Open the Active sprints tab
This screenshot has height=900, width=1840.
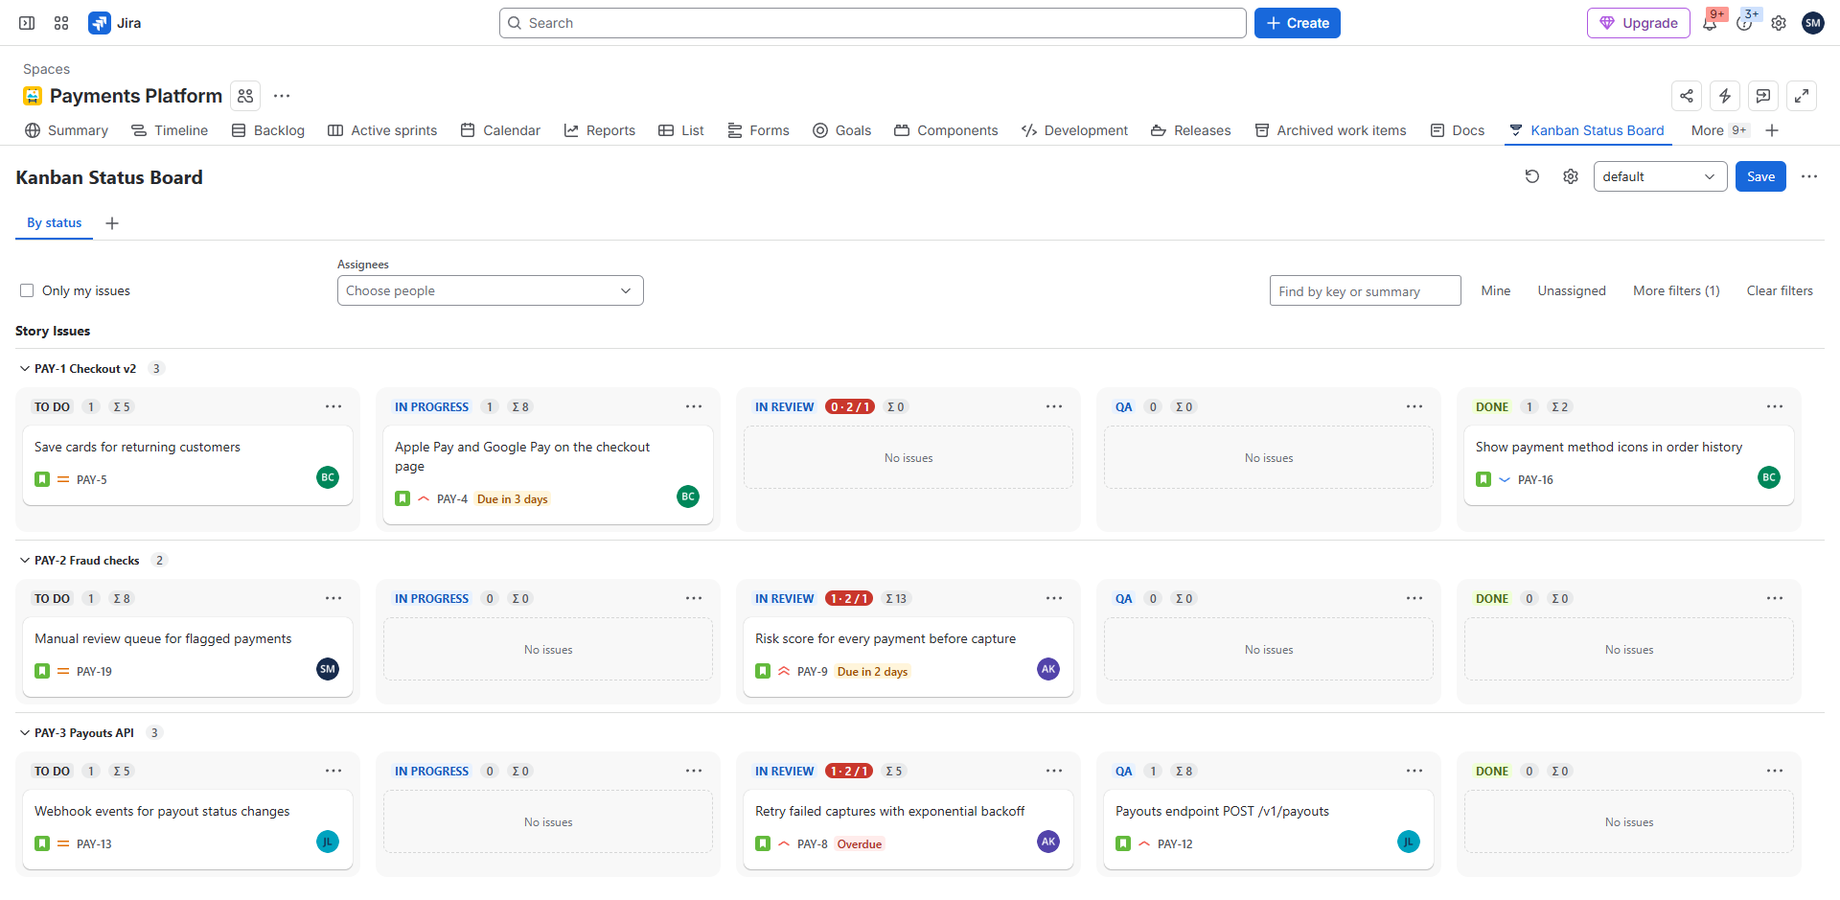[x=382, y=131]
